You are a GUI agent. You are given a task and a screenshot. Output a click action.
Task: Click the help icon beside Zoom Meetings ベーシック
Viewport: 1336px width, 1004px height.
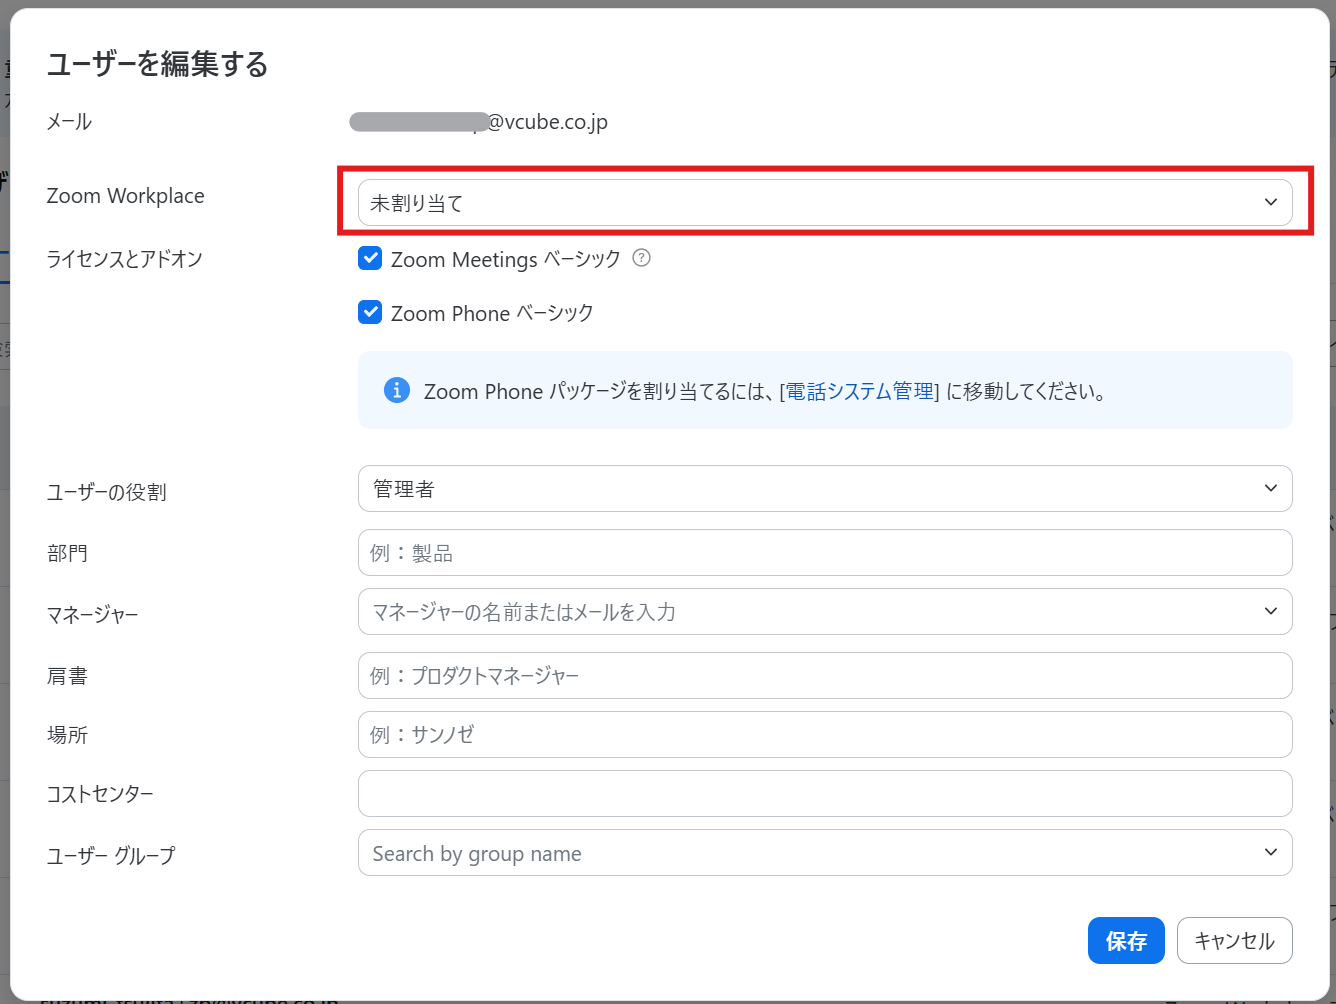pos(642,258)
